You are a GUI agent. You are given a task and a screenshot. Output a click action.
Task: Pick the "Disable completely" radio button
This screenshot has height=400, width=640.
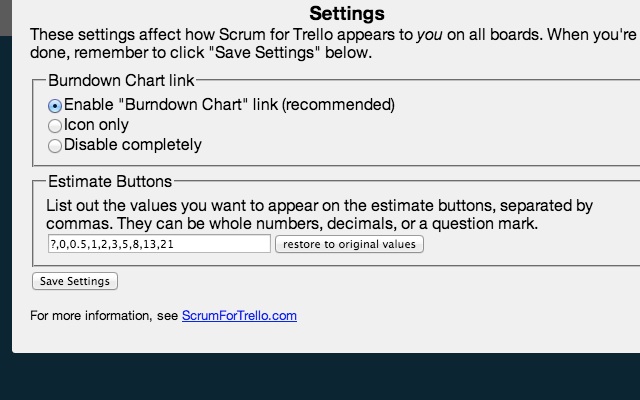(x=55, y=146)
